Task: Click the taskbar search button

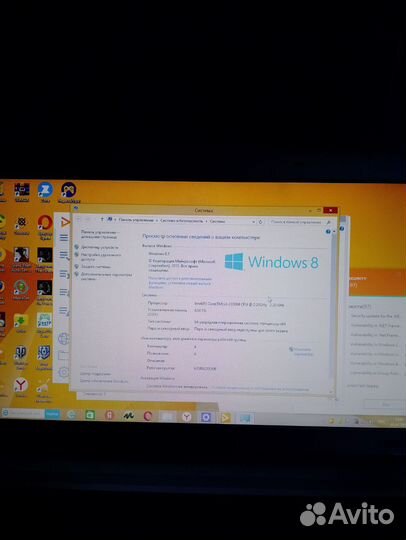Action: (x=52, y=414)
